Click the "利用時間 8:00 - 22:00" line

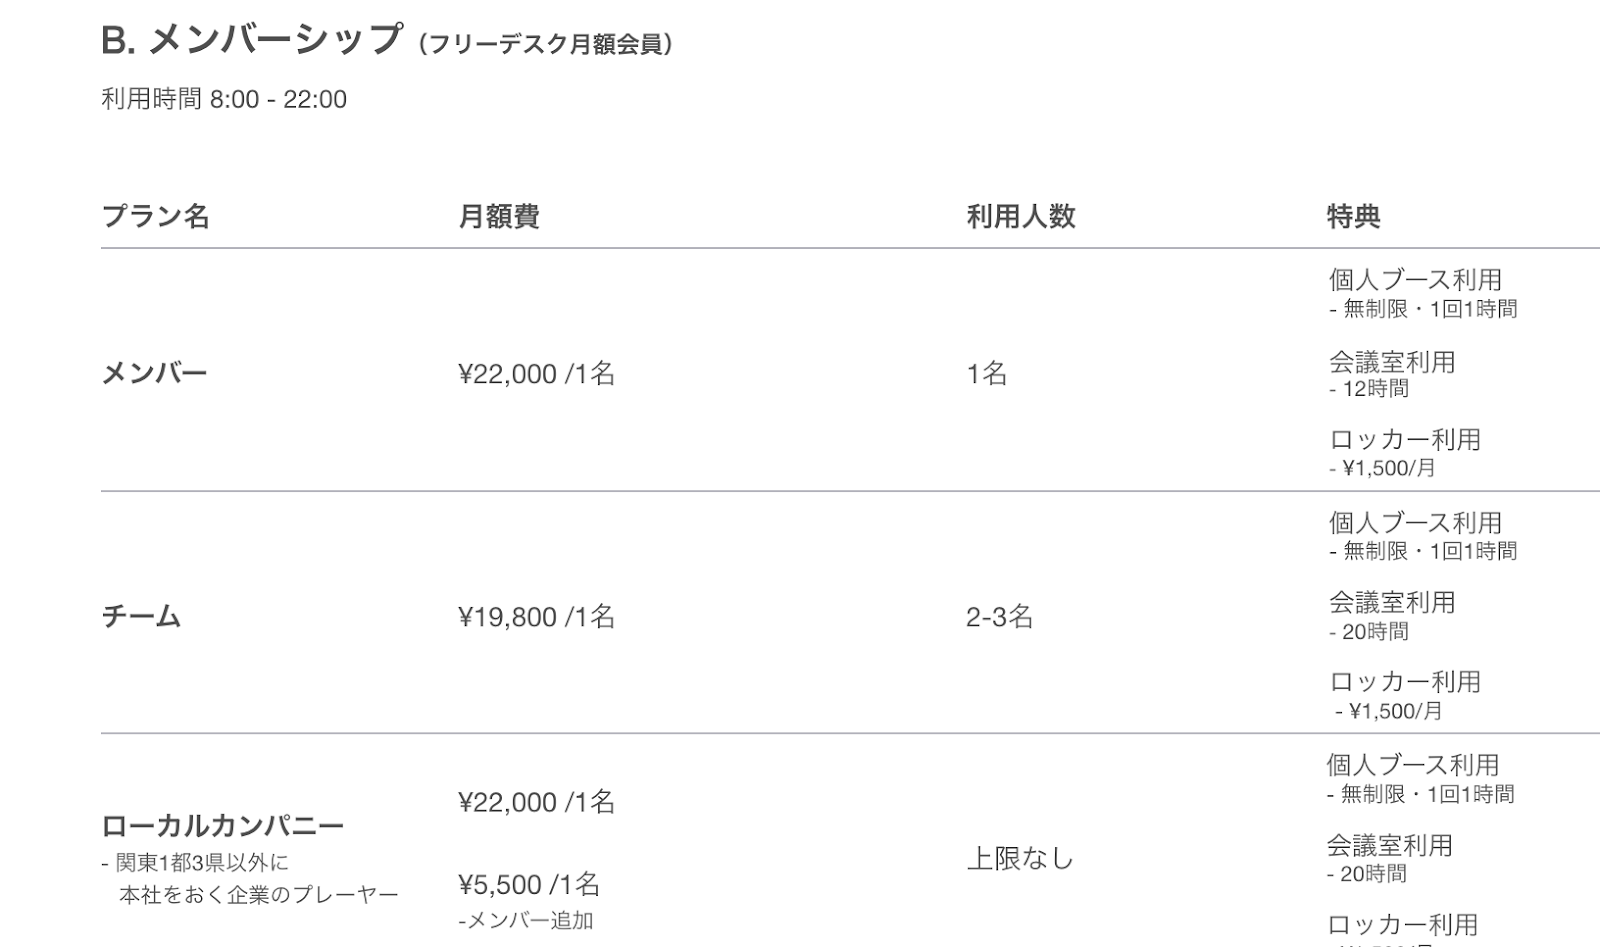click(224, 99)
